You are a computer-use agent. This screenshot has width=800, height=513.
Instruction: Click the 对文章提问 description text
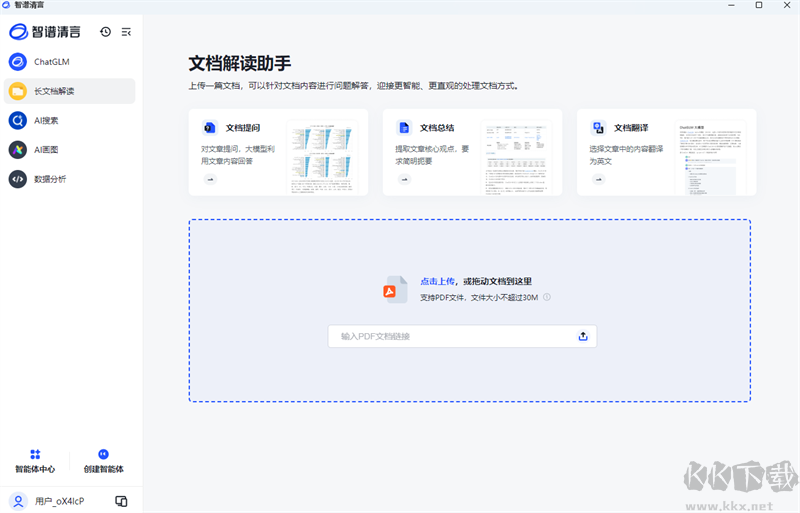pos(238,155)
